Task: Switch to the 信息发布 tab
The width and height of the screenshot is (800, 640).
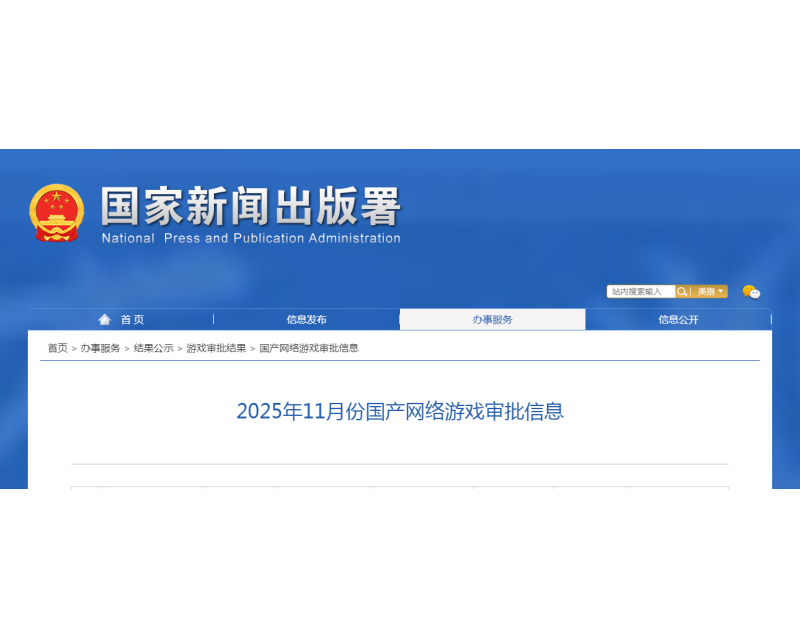Action: [307, 319]
